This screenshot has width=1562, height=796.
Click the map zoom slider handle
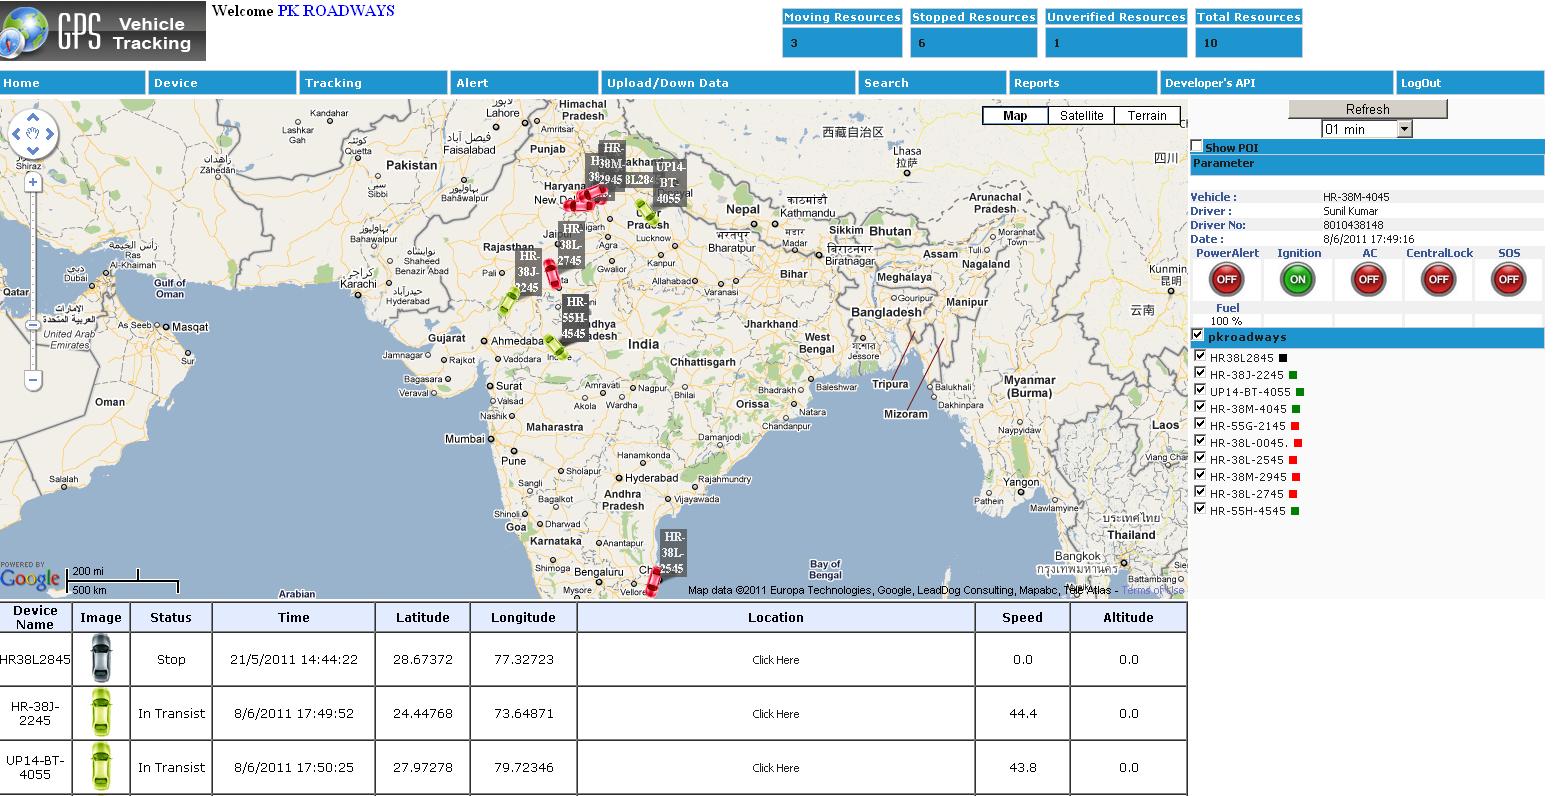coord(33,326)
